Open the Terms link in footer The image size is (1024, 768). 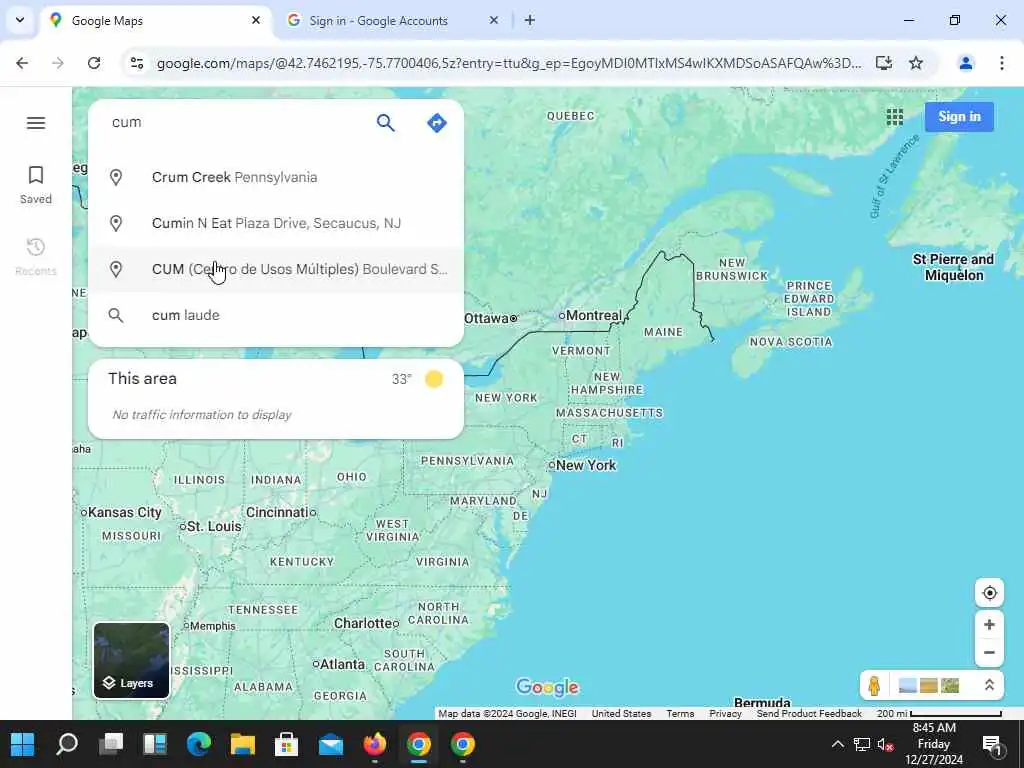click(680, 714)
